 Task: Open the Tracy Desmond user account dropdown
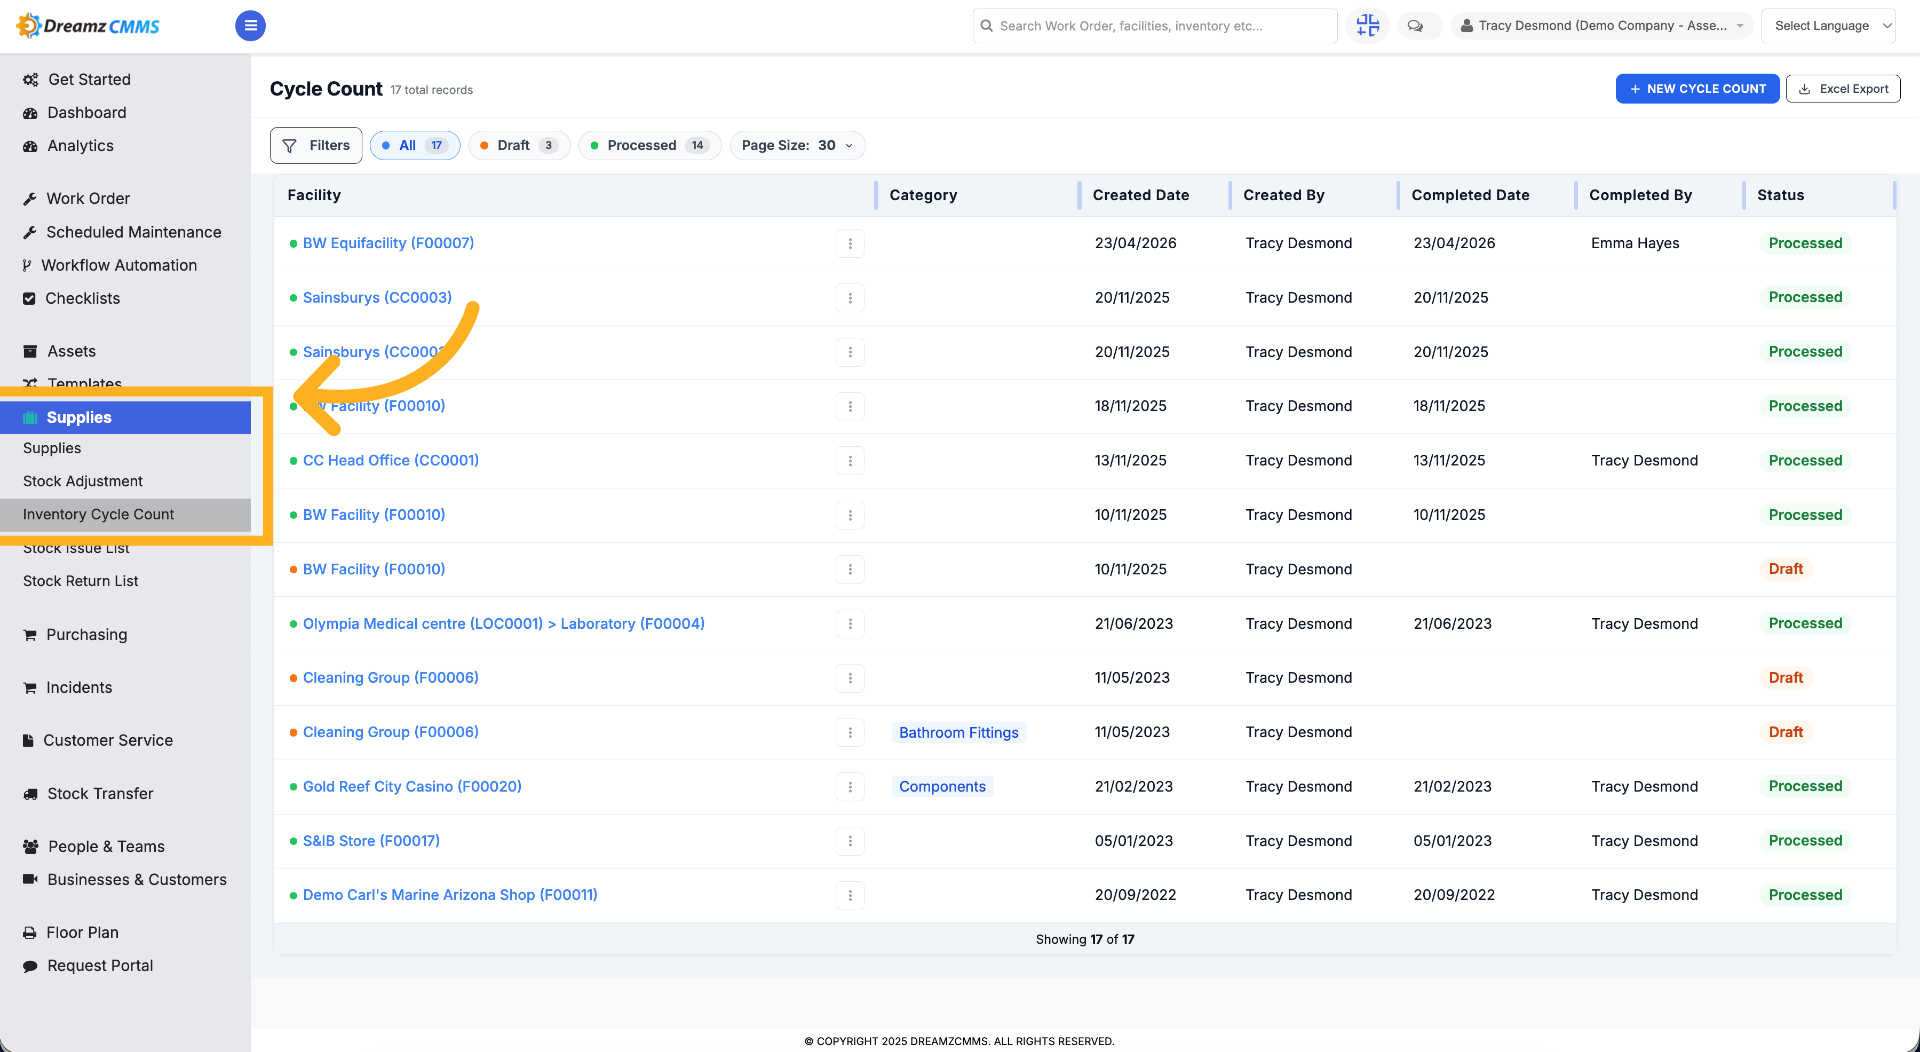[1602, 26]
